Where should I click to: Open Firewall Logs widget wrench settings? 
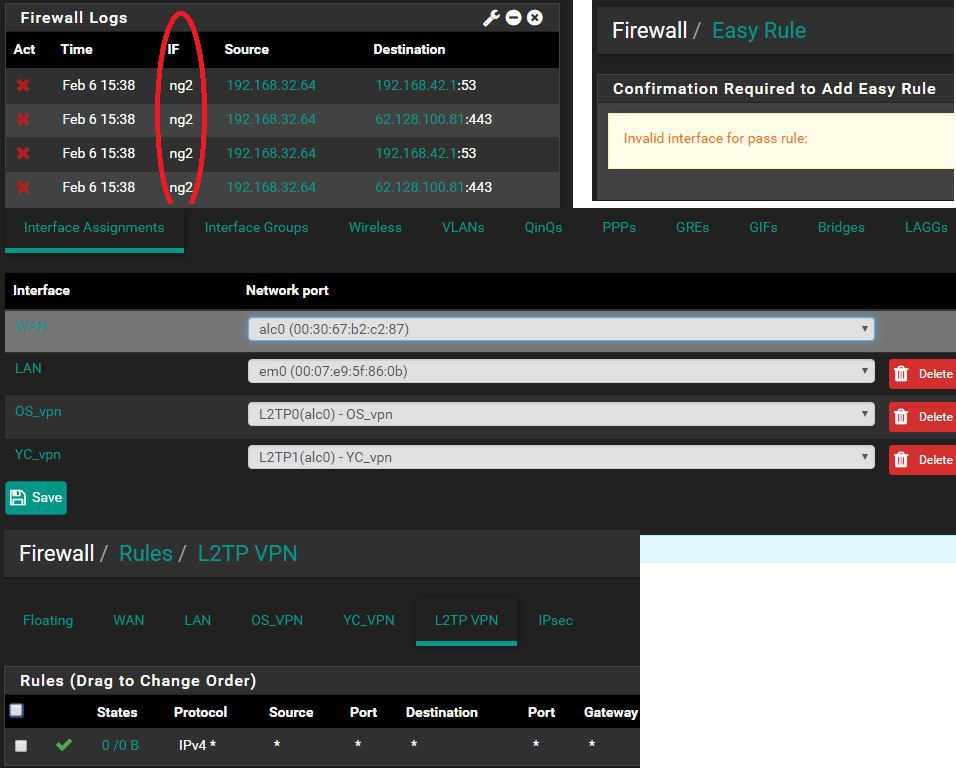[x=491, y=18]
